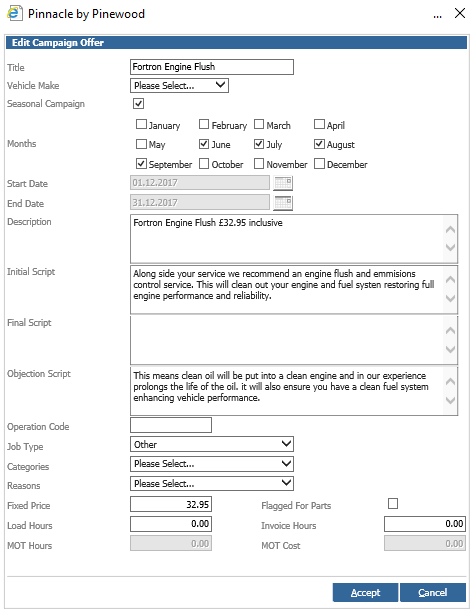
Task: Untick the August month checkbox
Action: click(319, 144)
